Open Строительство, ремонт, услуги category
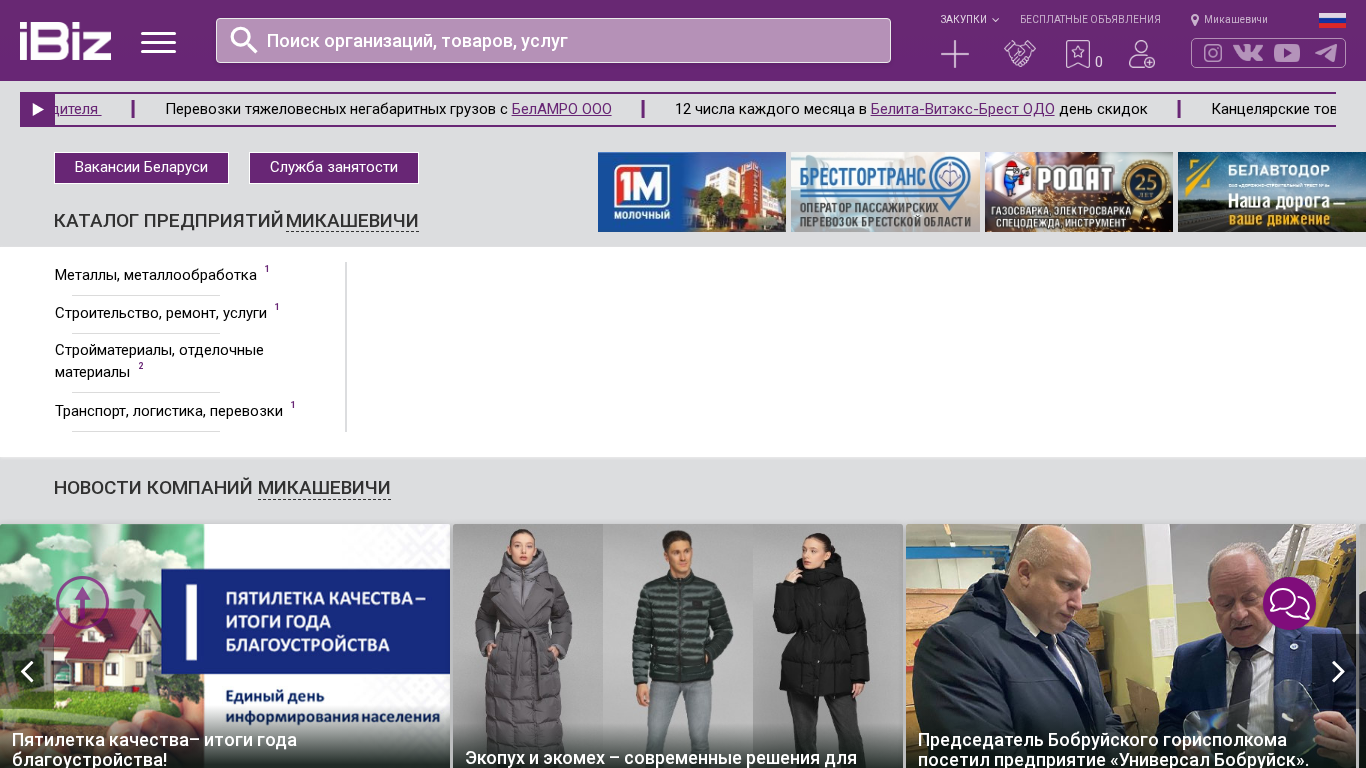Screen dimensions: 1366x768 coord(161,313)
